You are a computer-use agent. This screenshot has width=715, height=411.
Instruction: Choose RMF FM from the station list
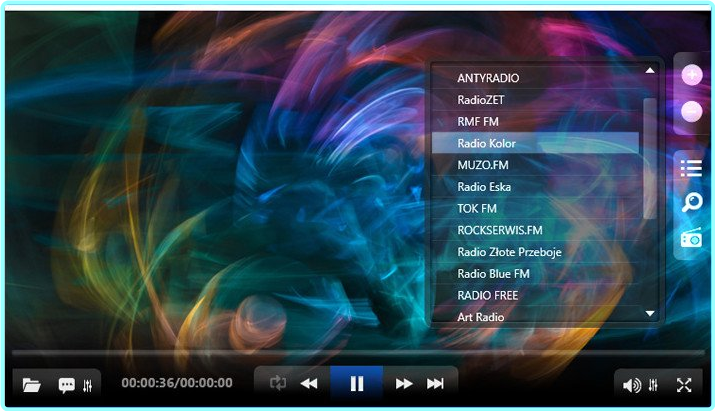point(478,122)
